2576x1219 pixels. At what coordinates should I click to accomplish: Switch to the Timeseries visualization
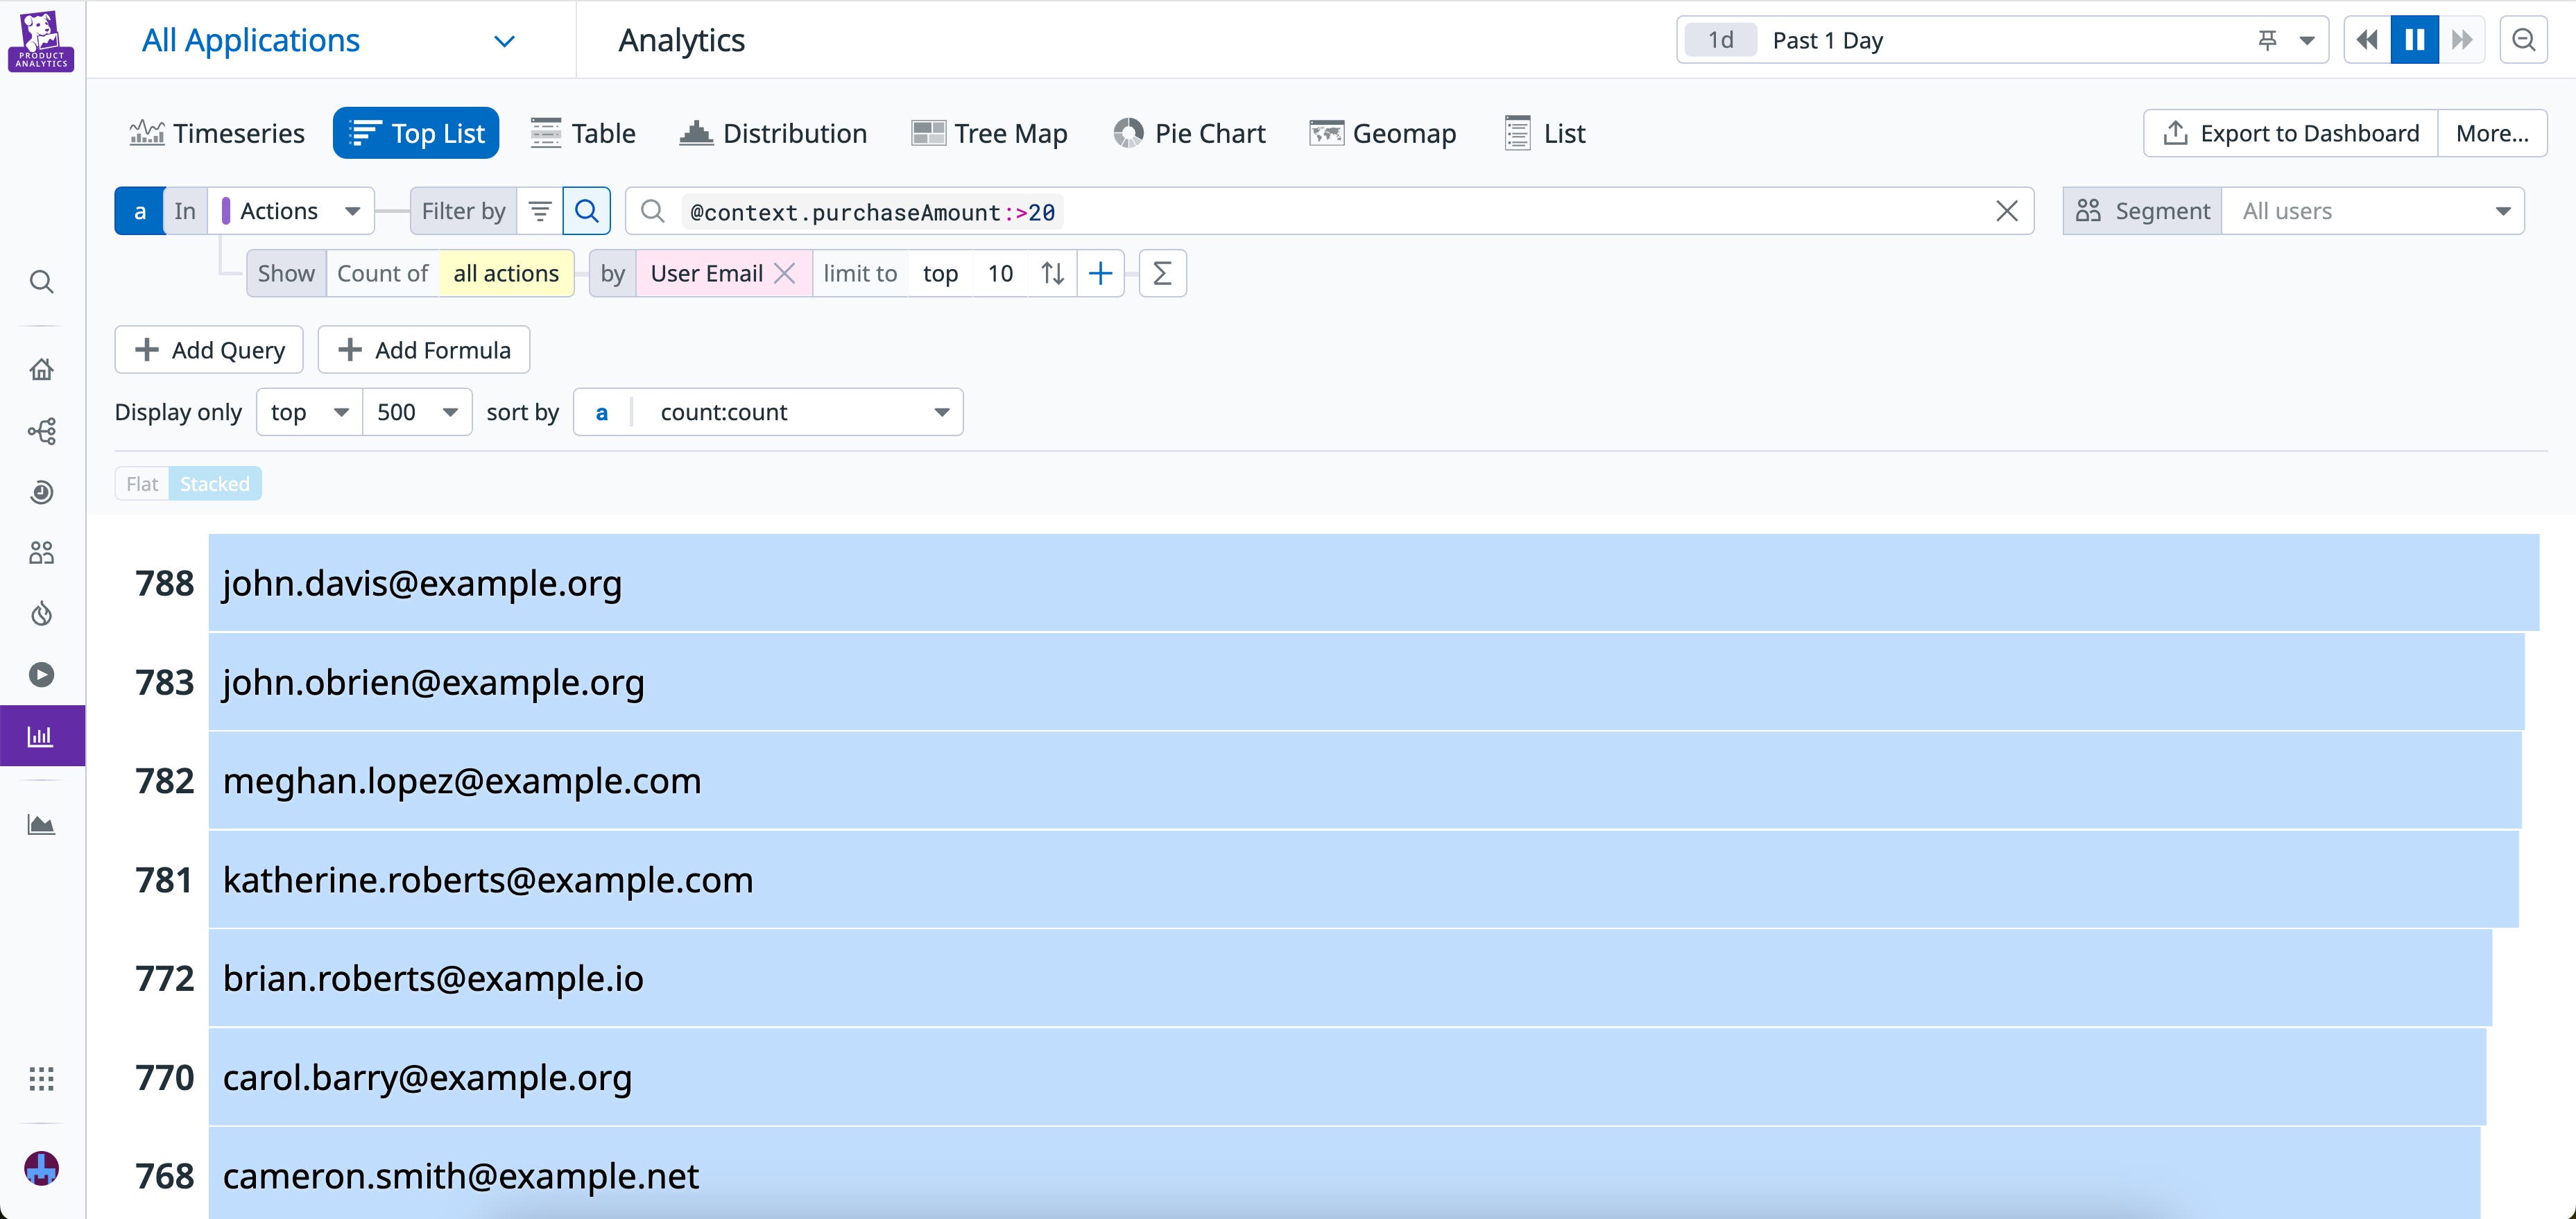(217, 133)
